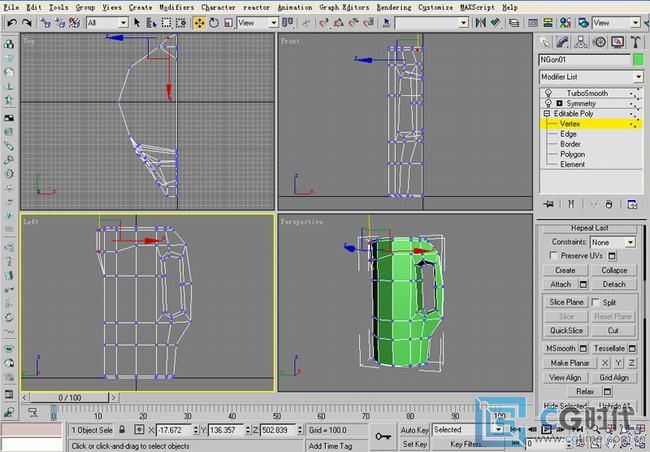Open the Attach List settings box
650x452 pixels.
tap(583, 284)
